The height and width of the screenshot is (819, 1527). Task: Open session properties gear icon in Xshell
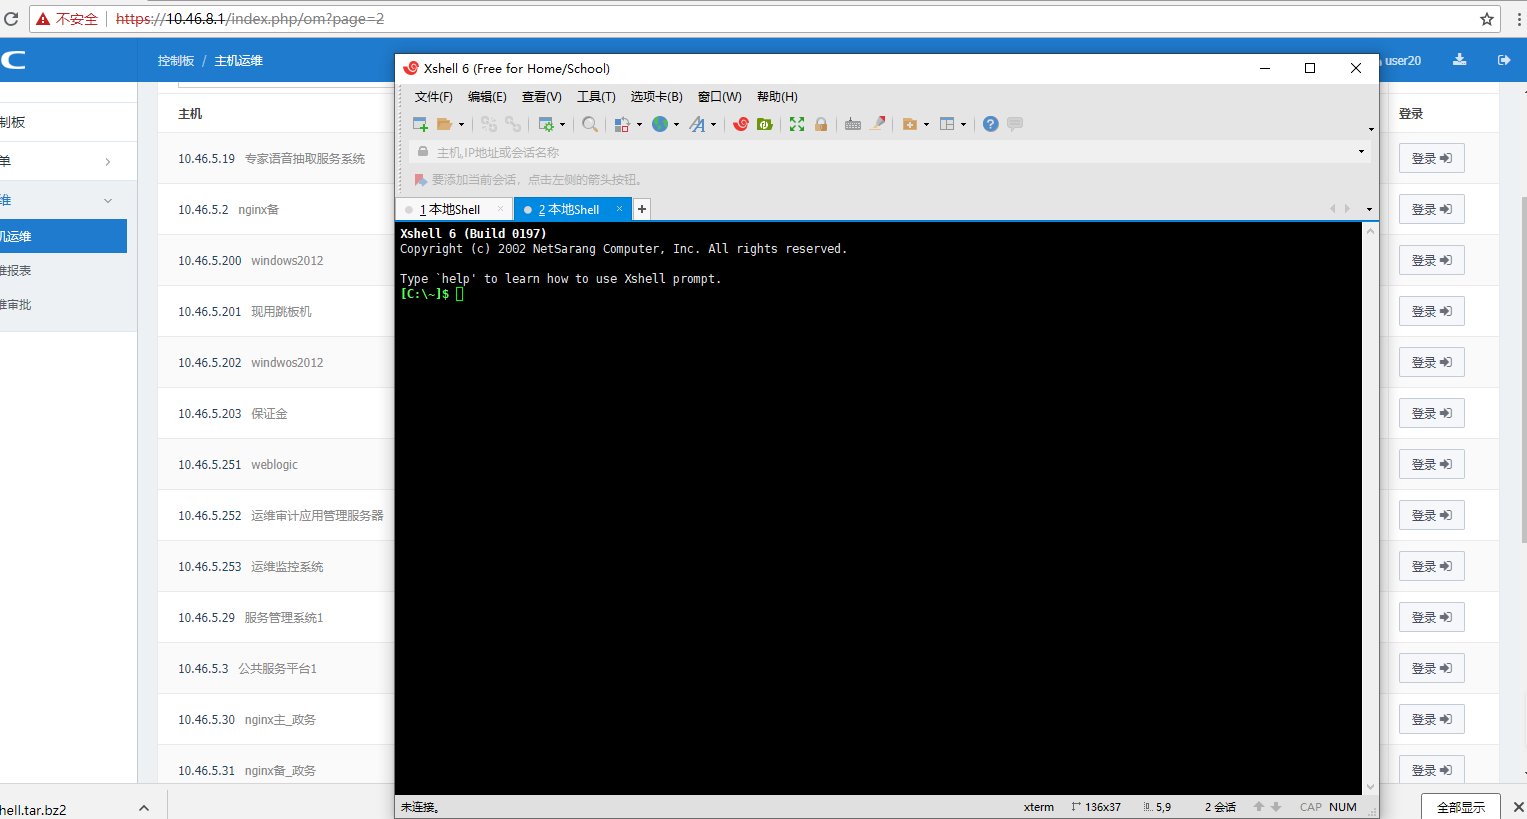coord(546,124)
